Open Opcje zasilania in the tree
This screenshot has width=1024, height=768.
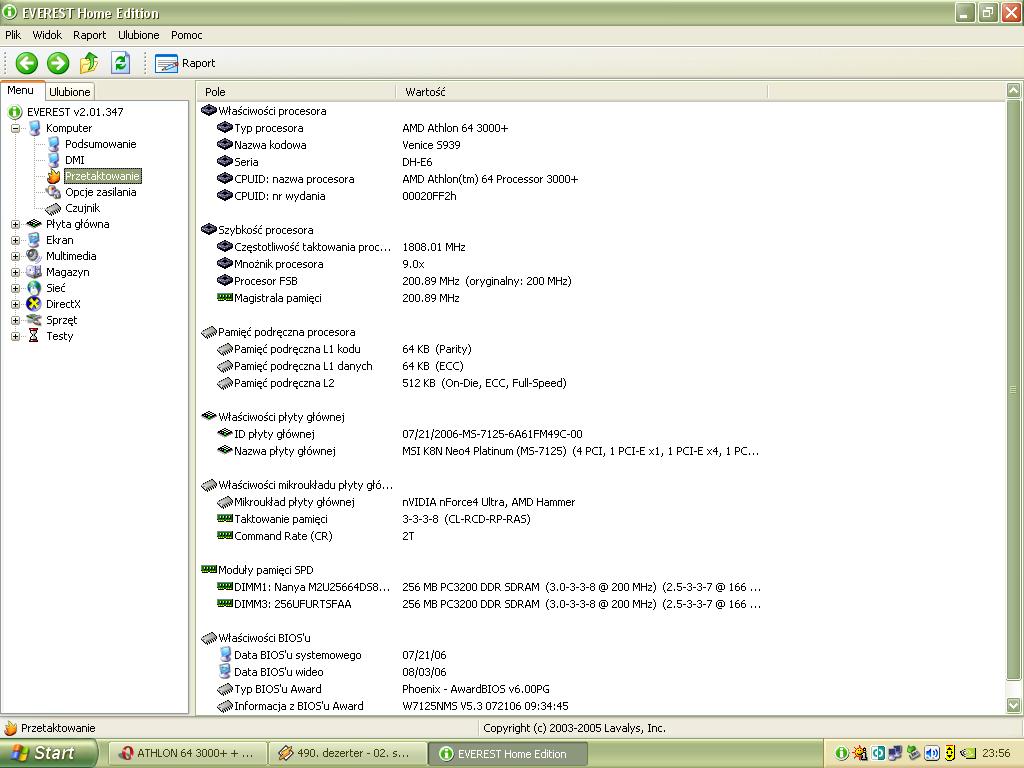101,193
